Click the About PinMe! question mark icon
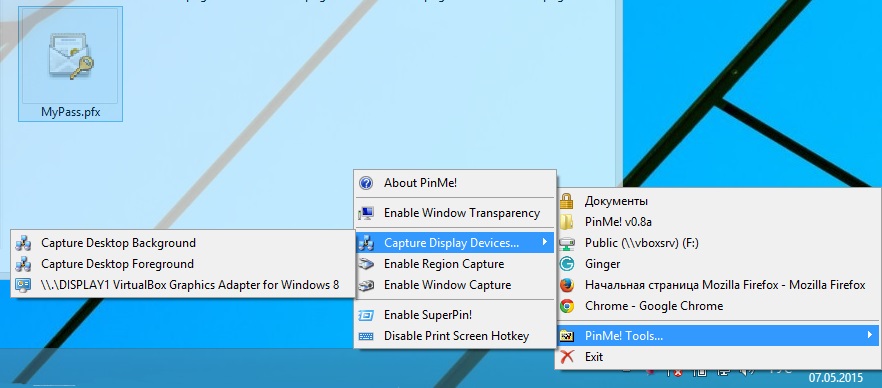 point(366,183)
